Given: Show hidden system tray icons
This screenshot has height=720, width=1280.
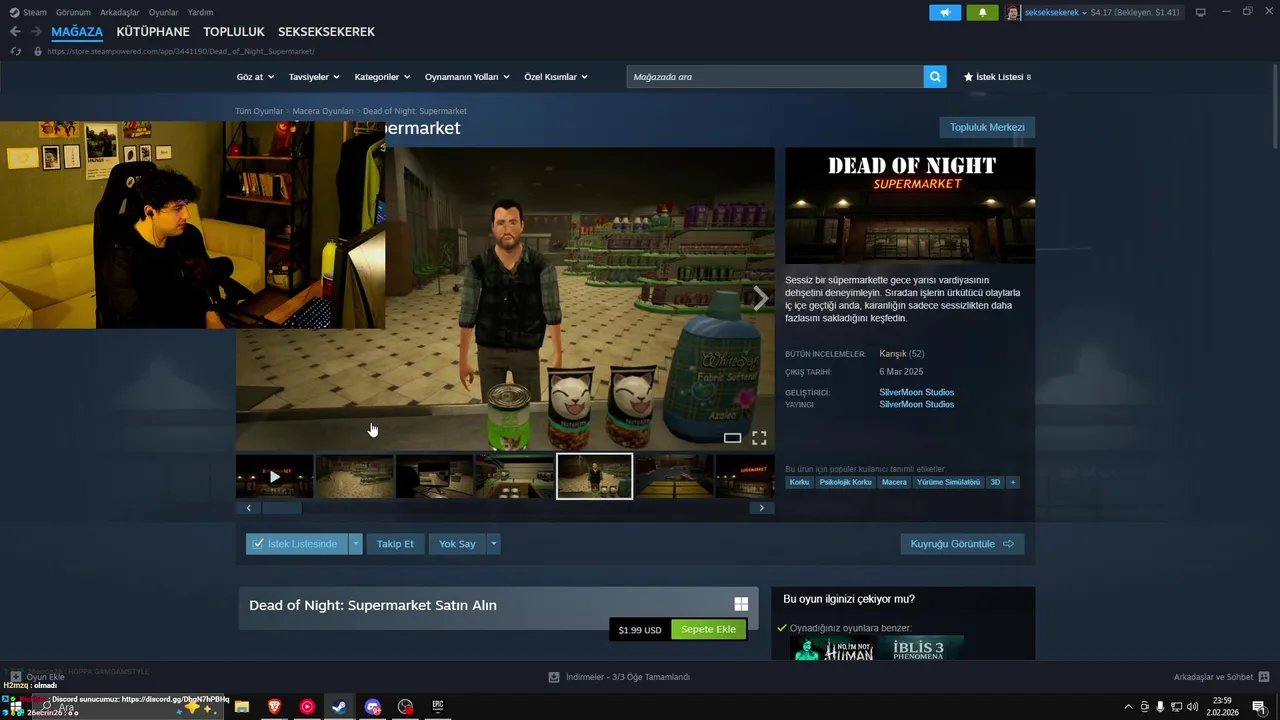Looking at the screenshot, I should pos(1129,707).
